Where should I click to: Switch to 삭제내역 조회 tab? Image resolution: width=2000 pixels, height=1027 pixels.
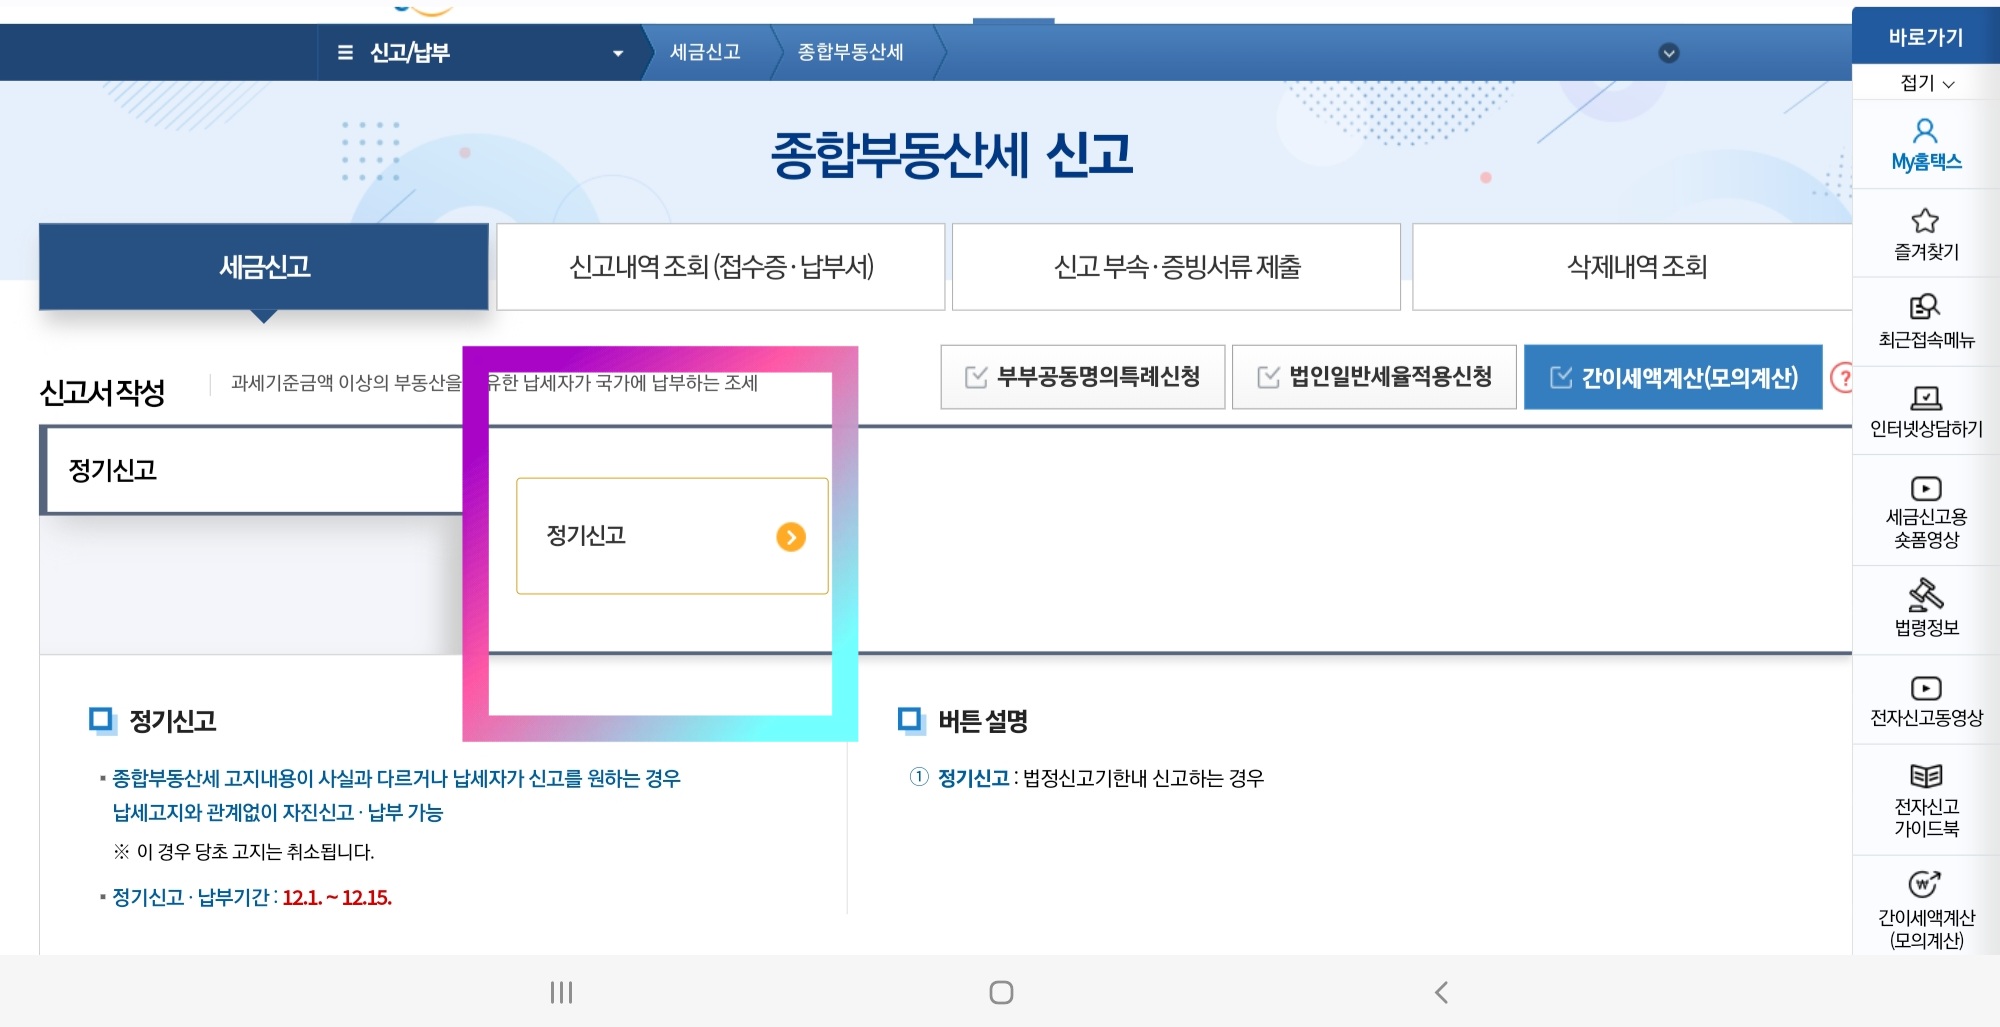point(1634,266)
